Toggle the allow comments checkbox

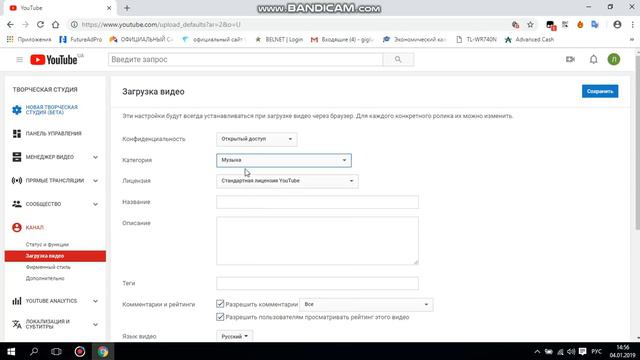point(220,304)
